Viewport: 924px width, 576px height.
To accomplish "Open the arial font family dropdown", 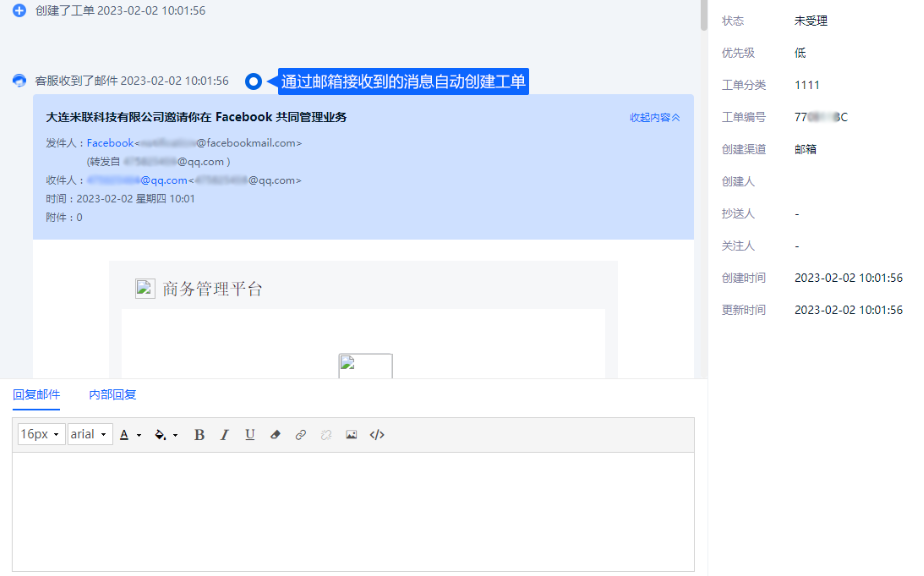I will (x=89, y=435).
